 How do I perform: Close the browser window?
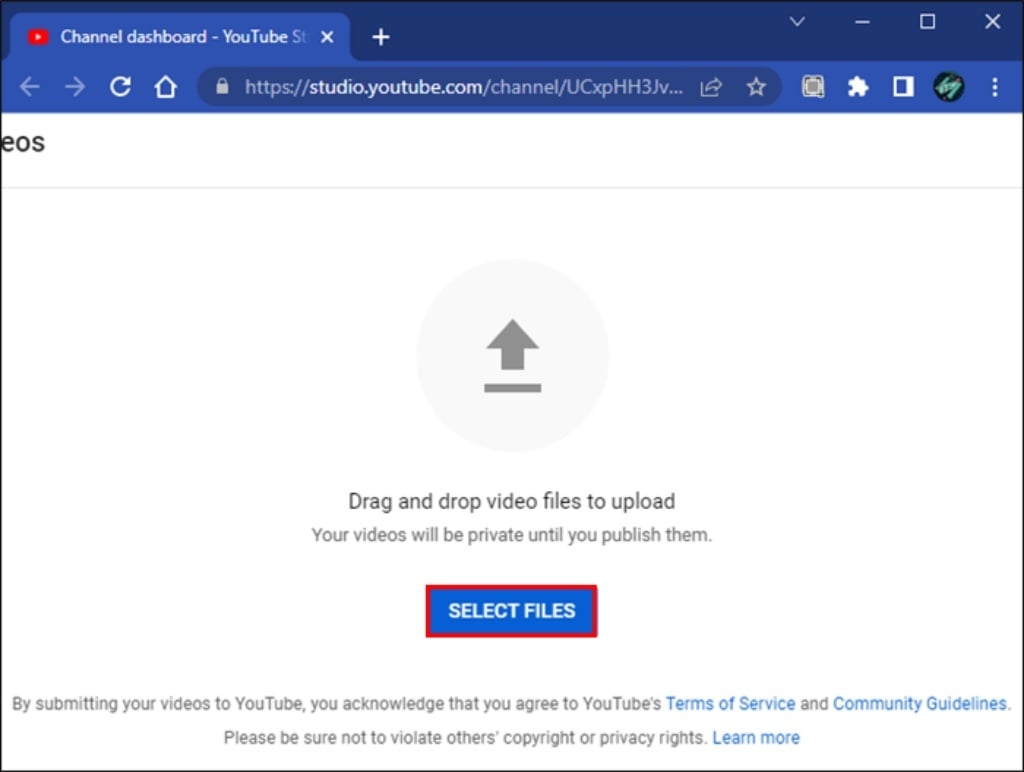click(x=993, y=22)
